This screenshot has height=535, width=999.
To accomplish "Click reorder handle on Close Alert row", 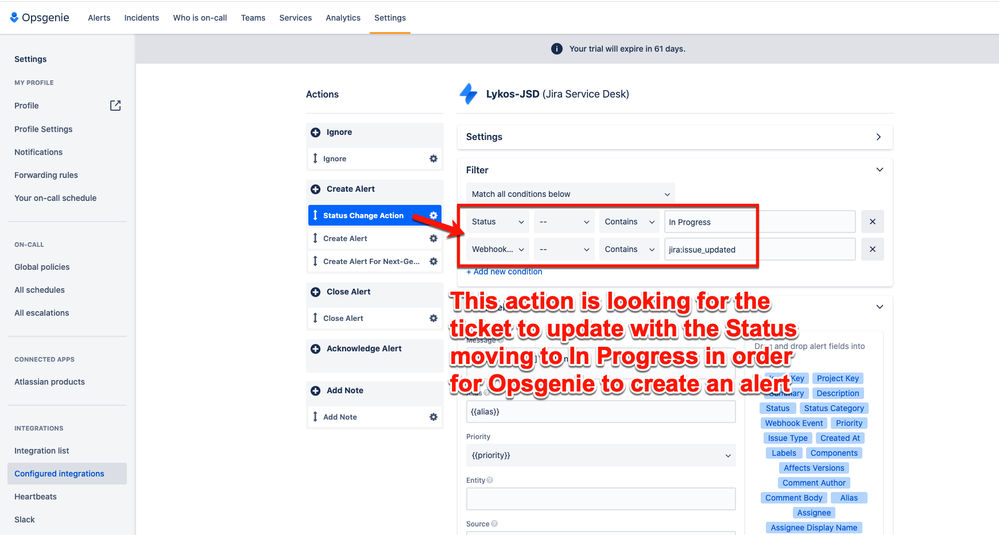I will click(x=315, y=318).
